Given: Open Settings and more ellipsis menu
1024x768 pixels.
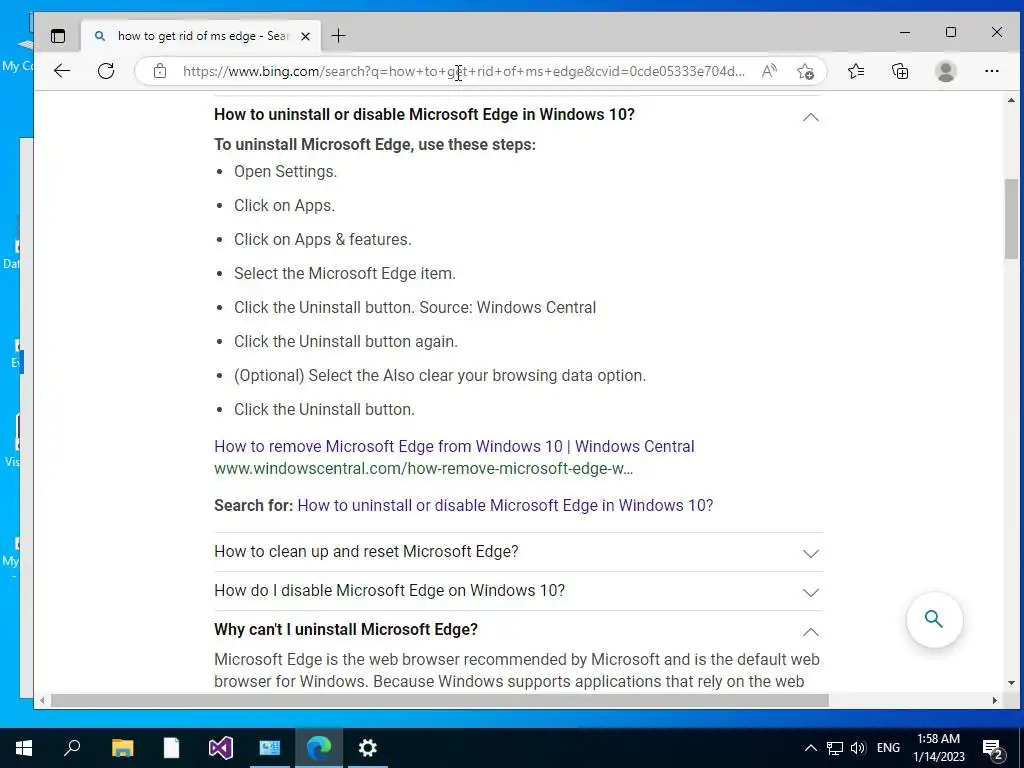Looking at the screenshot, I should click(x=991, y=71).
